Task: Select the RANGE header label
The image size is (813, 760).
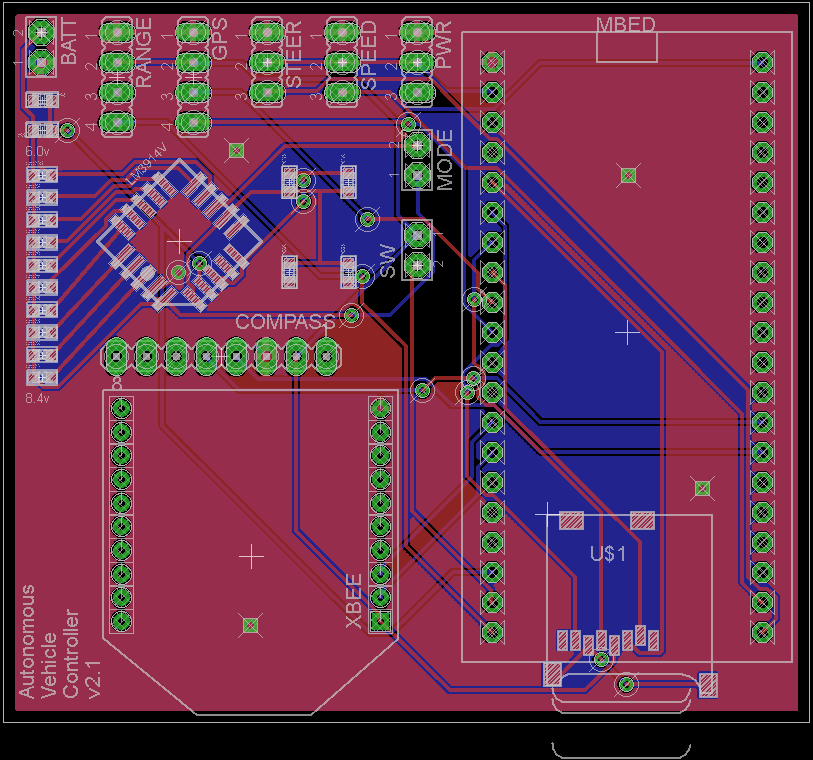Action: click(x=144, y=53)
